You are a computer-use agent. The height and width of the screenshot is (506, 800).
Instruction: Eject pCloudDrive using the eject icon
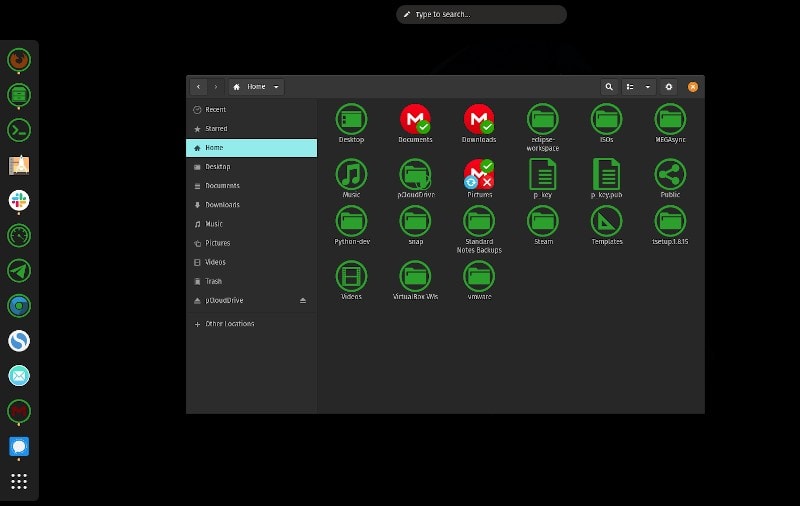303,300
